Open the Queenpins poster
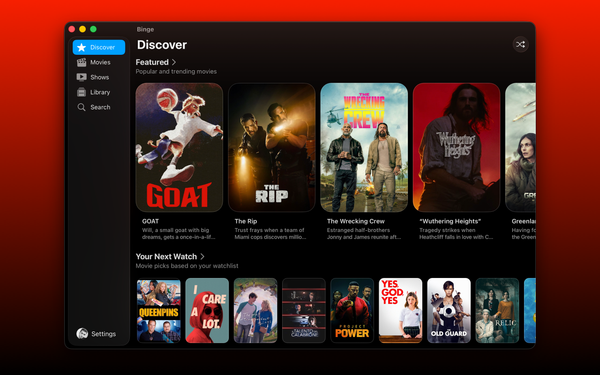600x375 pixels. pos(159,310)
